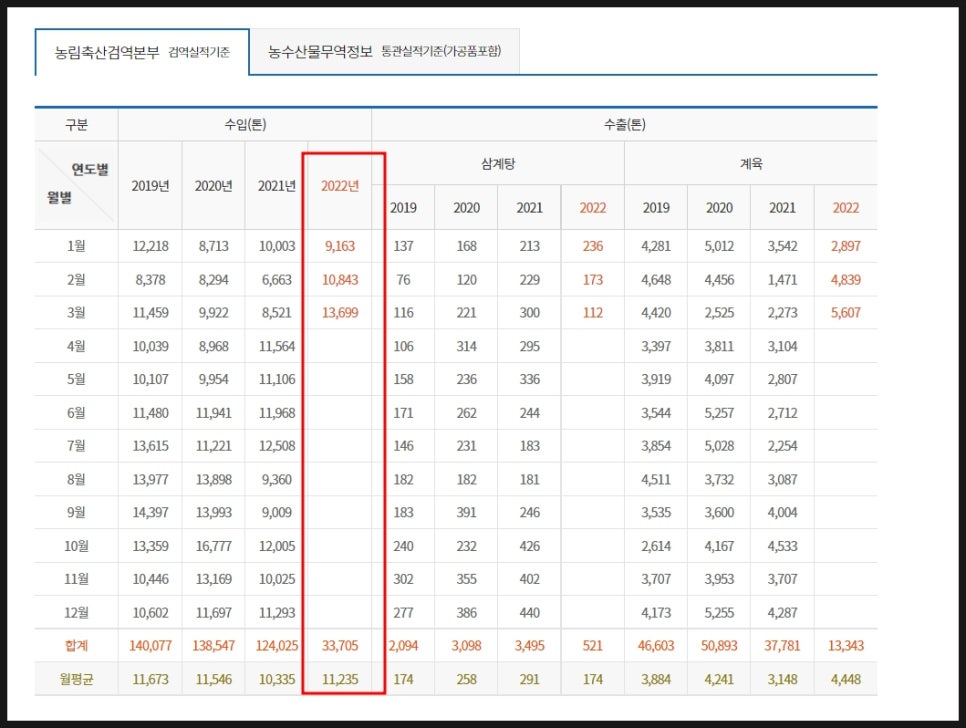
Task: Click the 월별 diagonal header label
Action: (59, 198)
